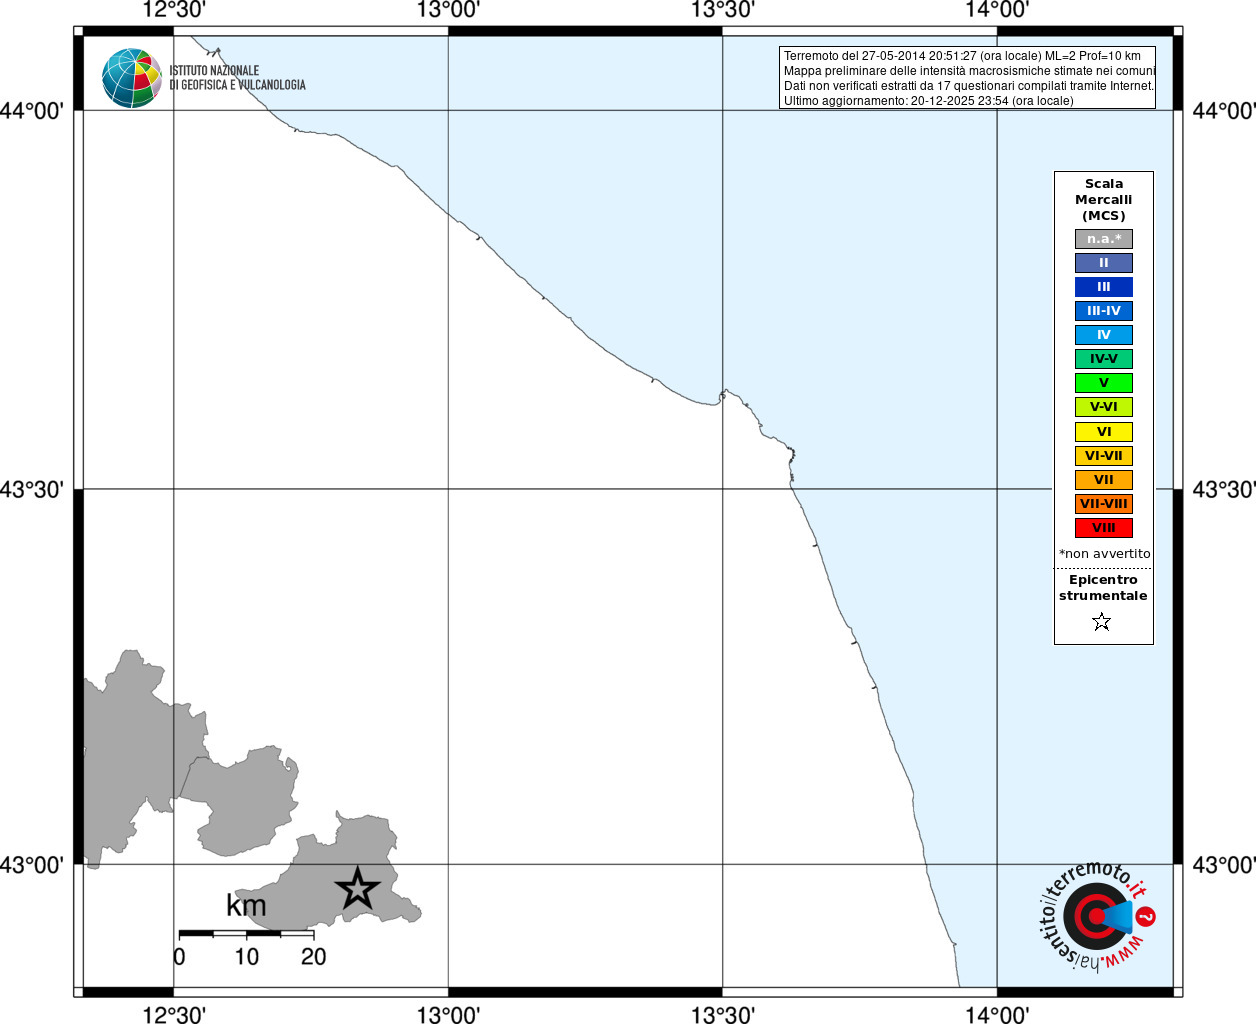The width and height of the screenshot is (1256, 1024).
Task: Click the legend's epicentro strumentale star
Action: pos(1102,622)
